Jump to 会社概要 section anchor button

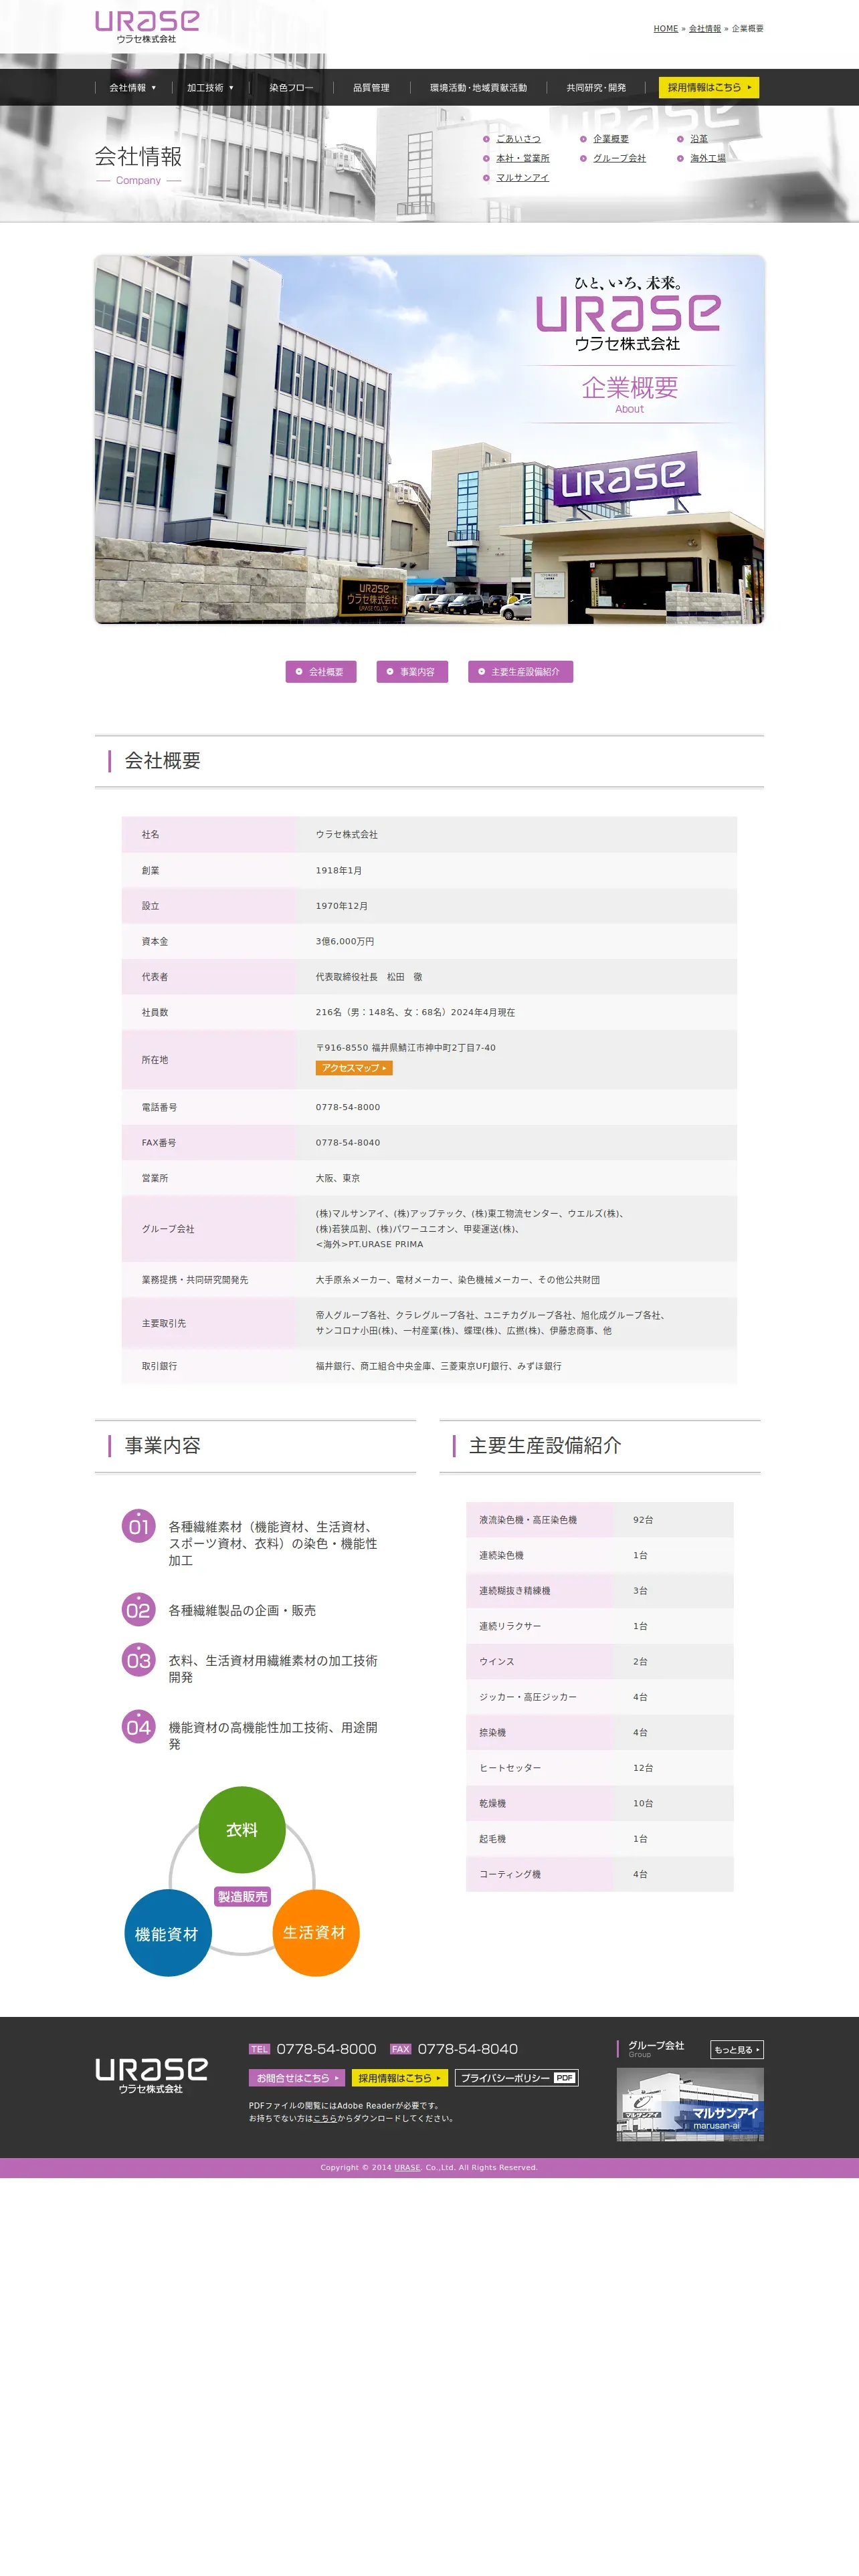(x=320, y=672)
